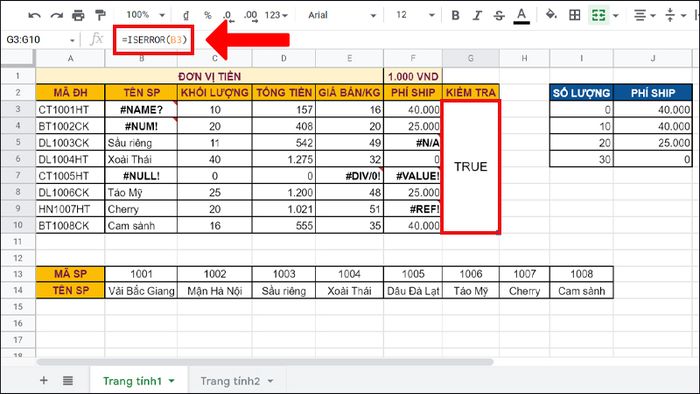Print the spreadsheet

point(79,16)
